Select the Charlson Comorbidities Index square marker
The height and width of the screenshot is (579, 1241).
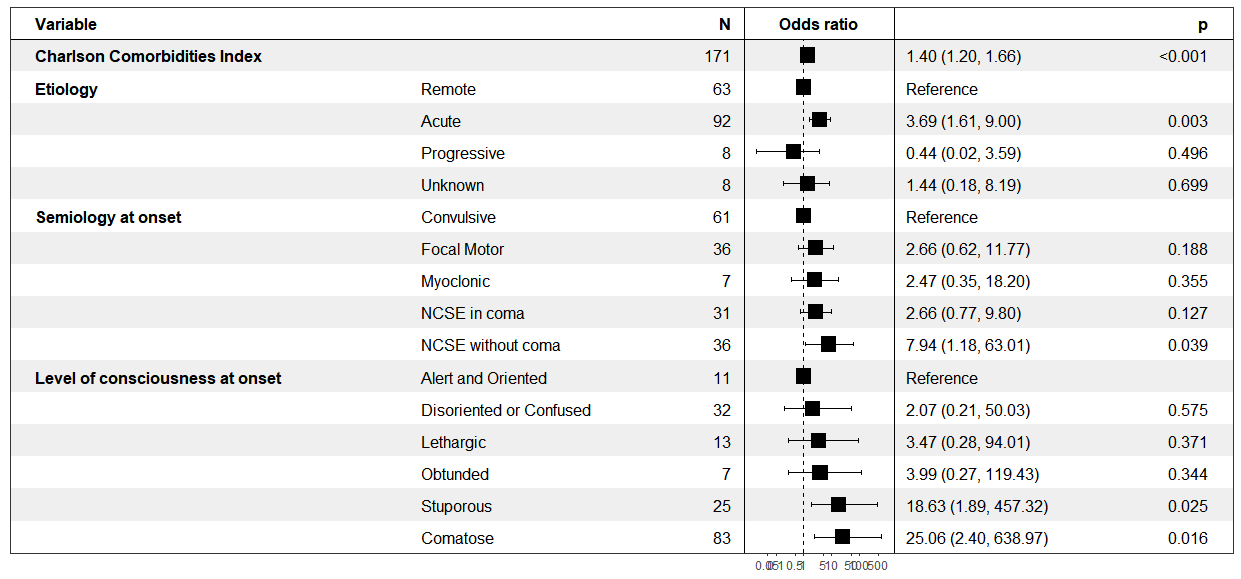click(x=807, y=56)
